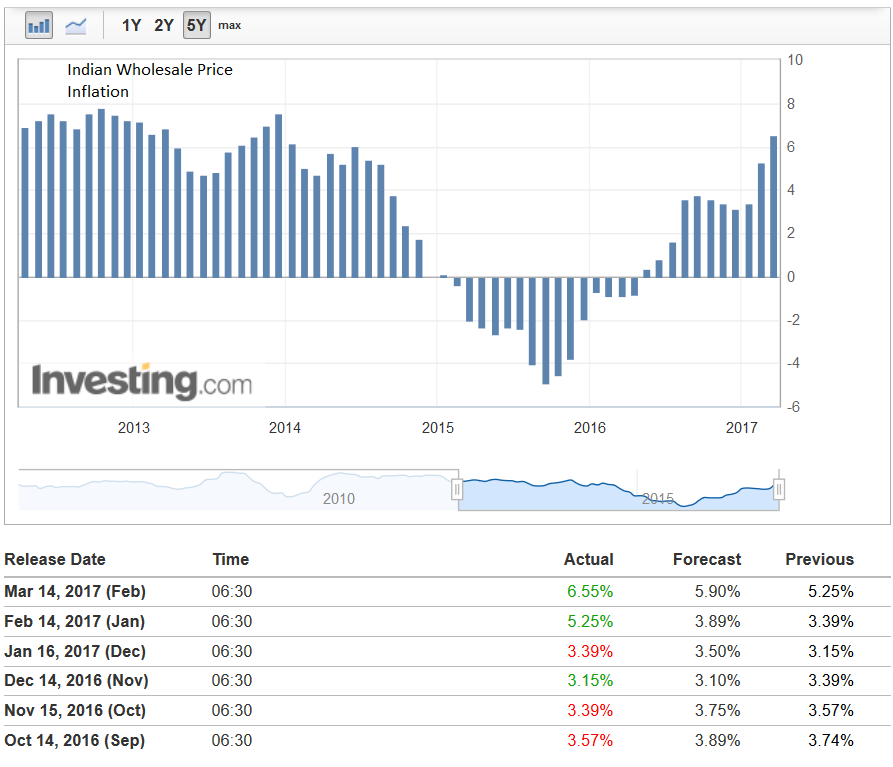
Task: Click the highlighted navigator range area
Action: (618, 489)
